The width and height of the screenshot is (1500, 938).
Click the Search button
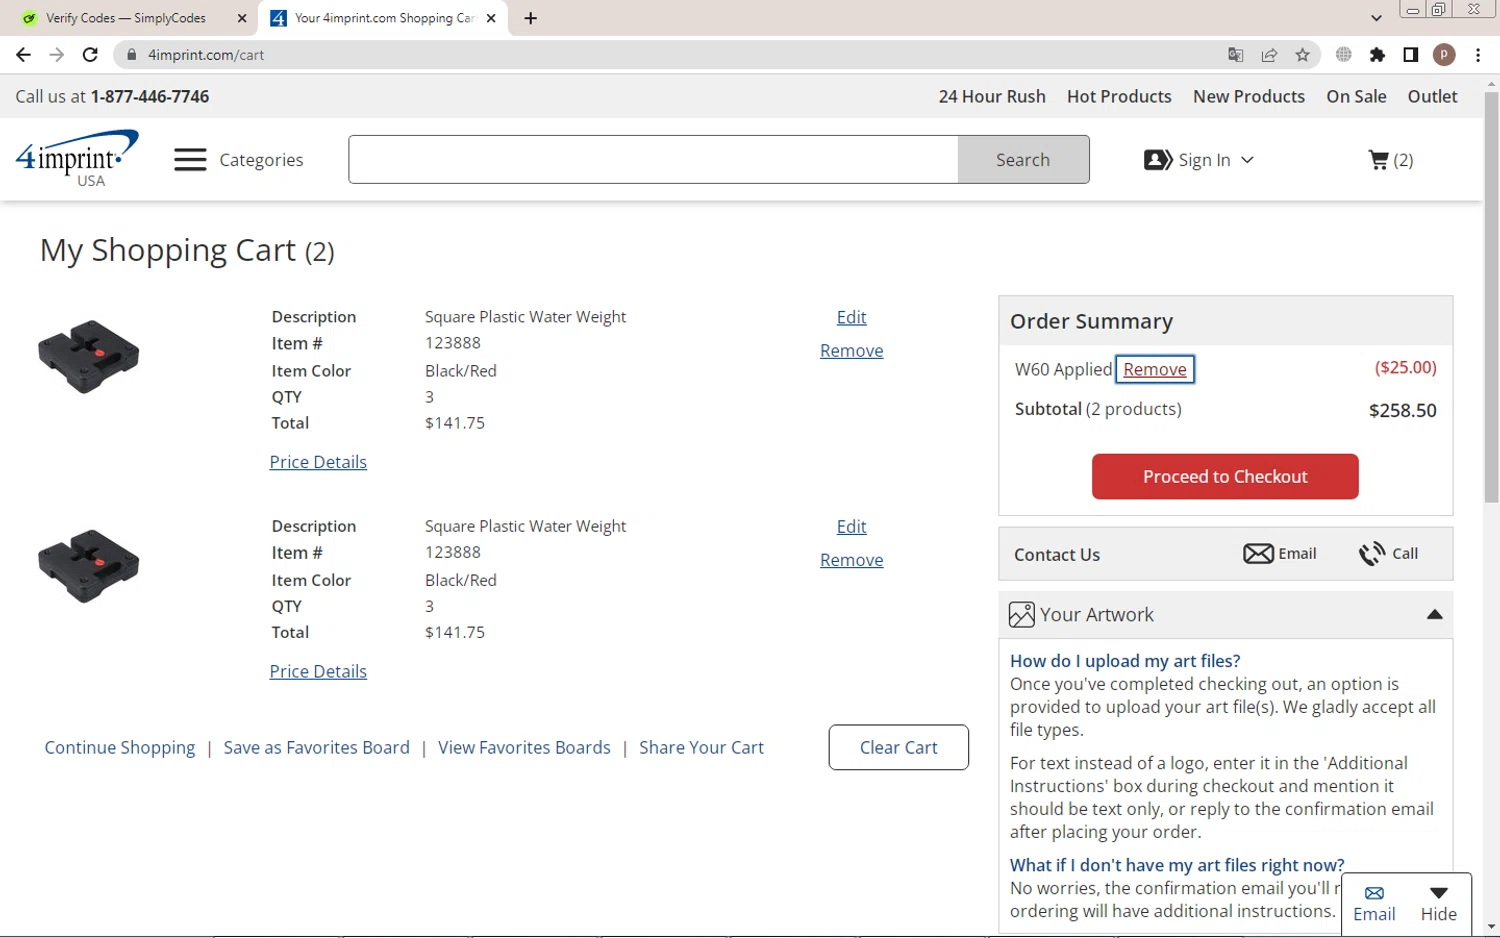click(x=1023, y=160)
